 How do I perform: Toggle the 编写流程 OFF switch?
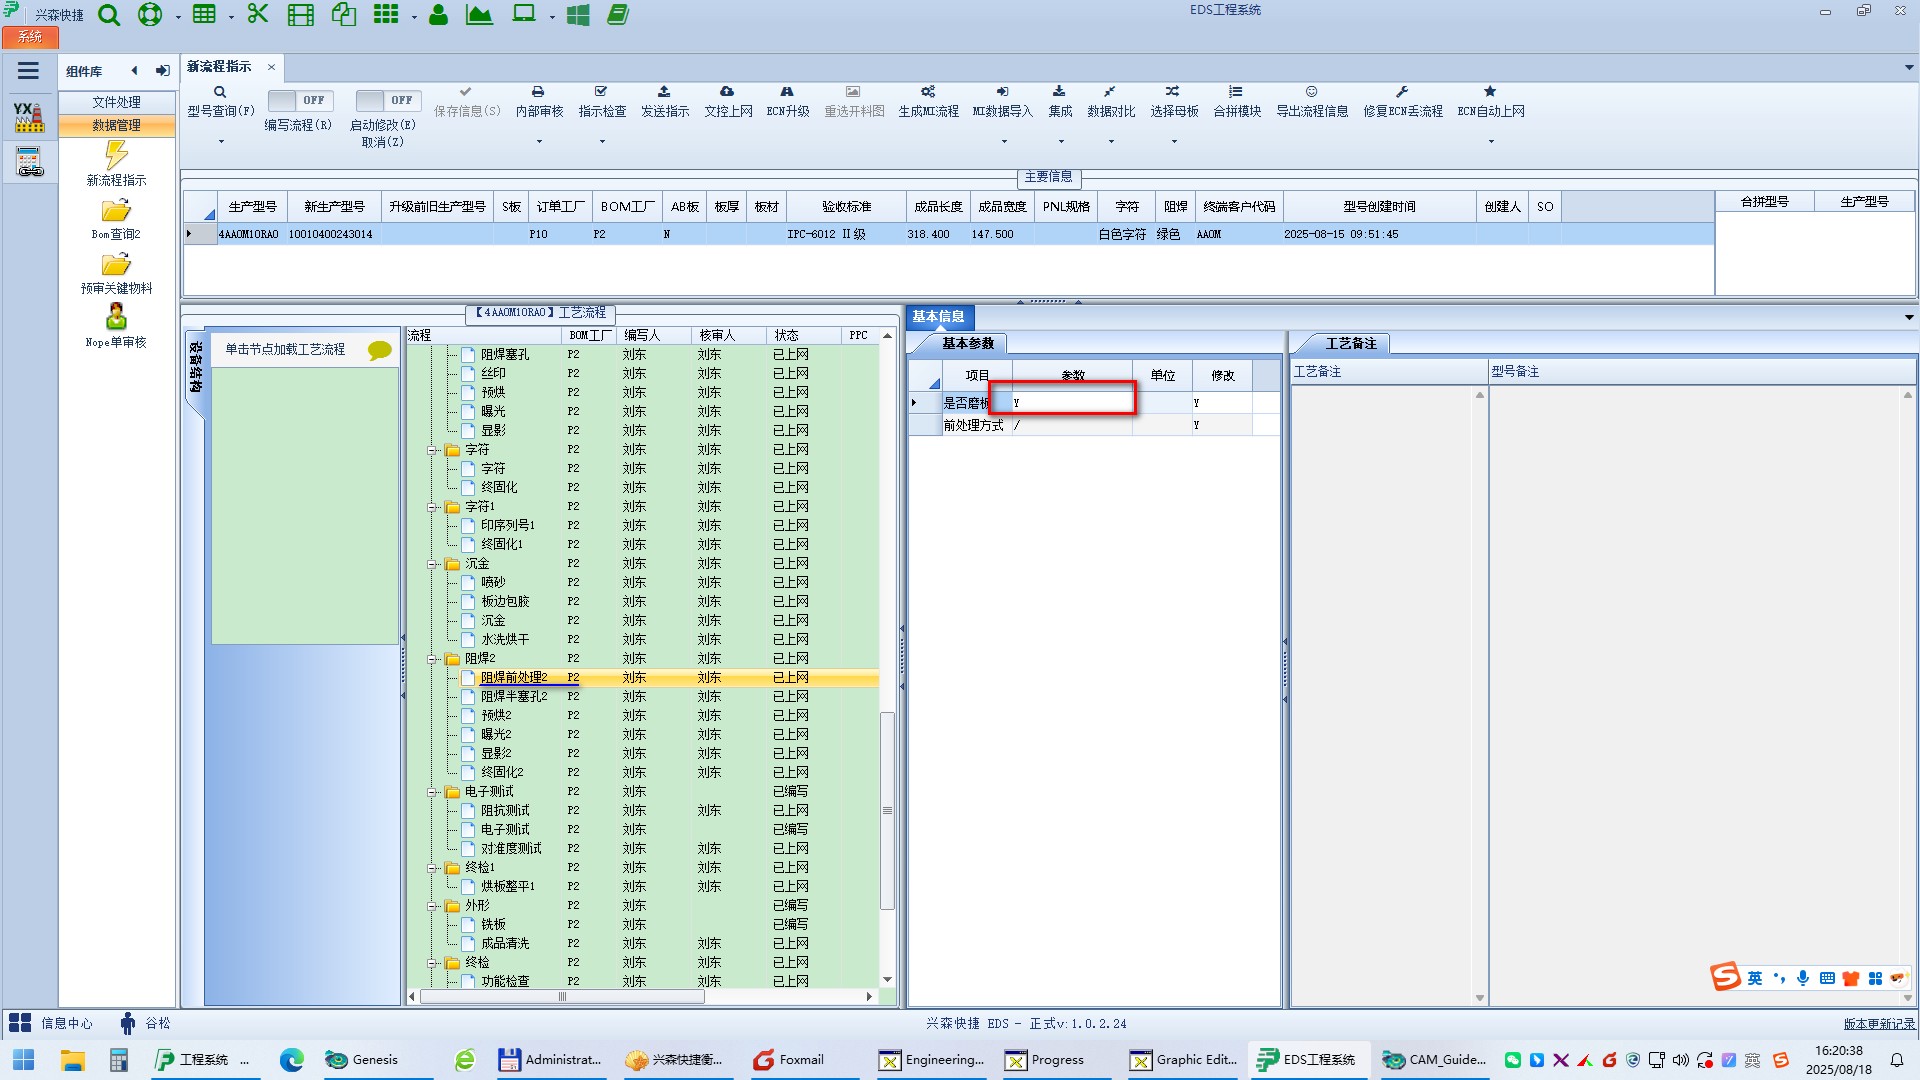tap(299, 101)
